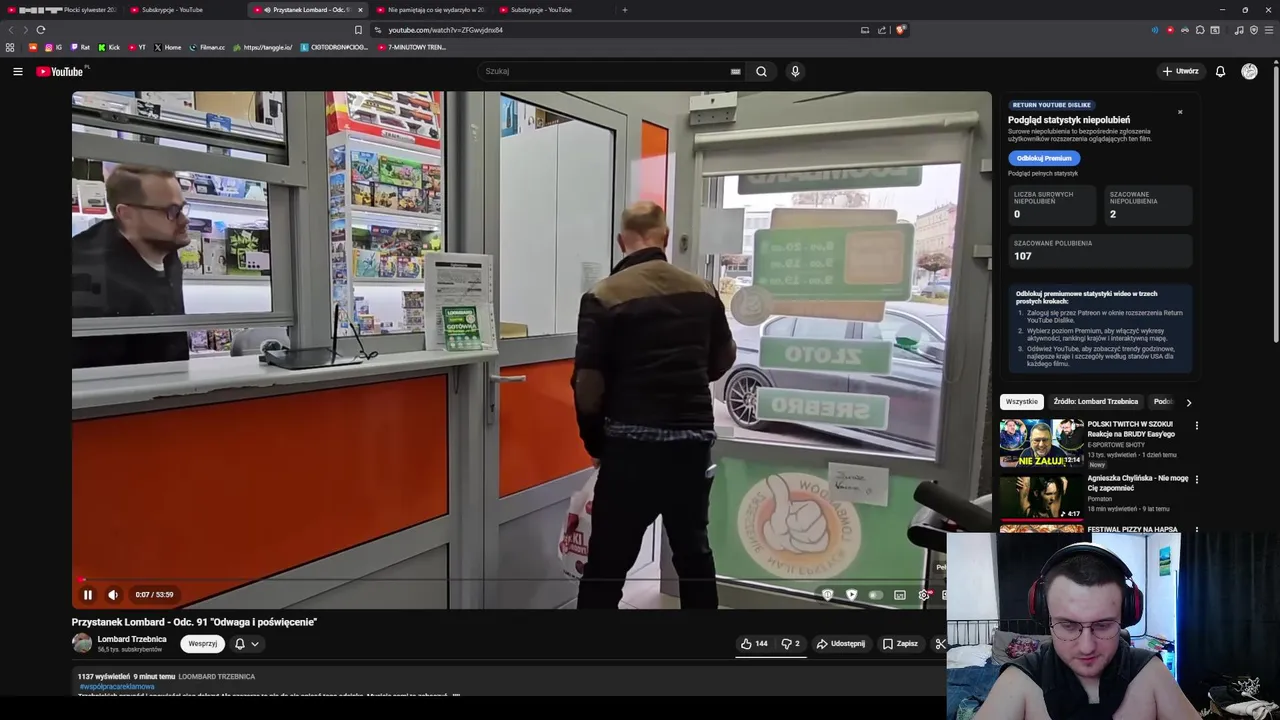The image size is (1280, 720).
Task: Toggle subtitles button in the player
Action: [900, 595]
